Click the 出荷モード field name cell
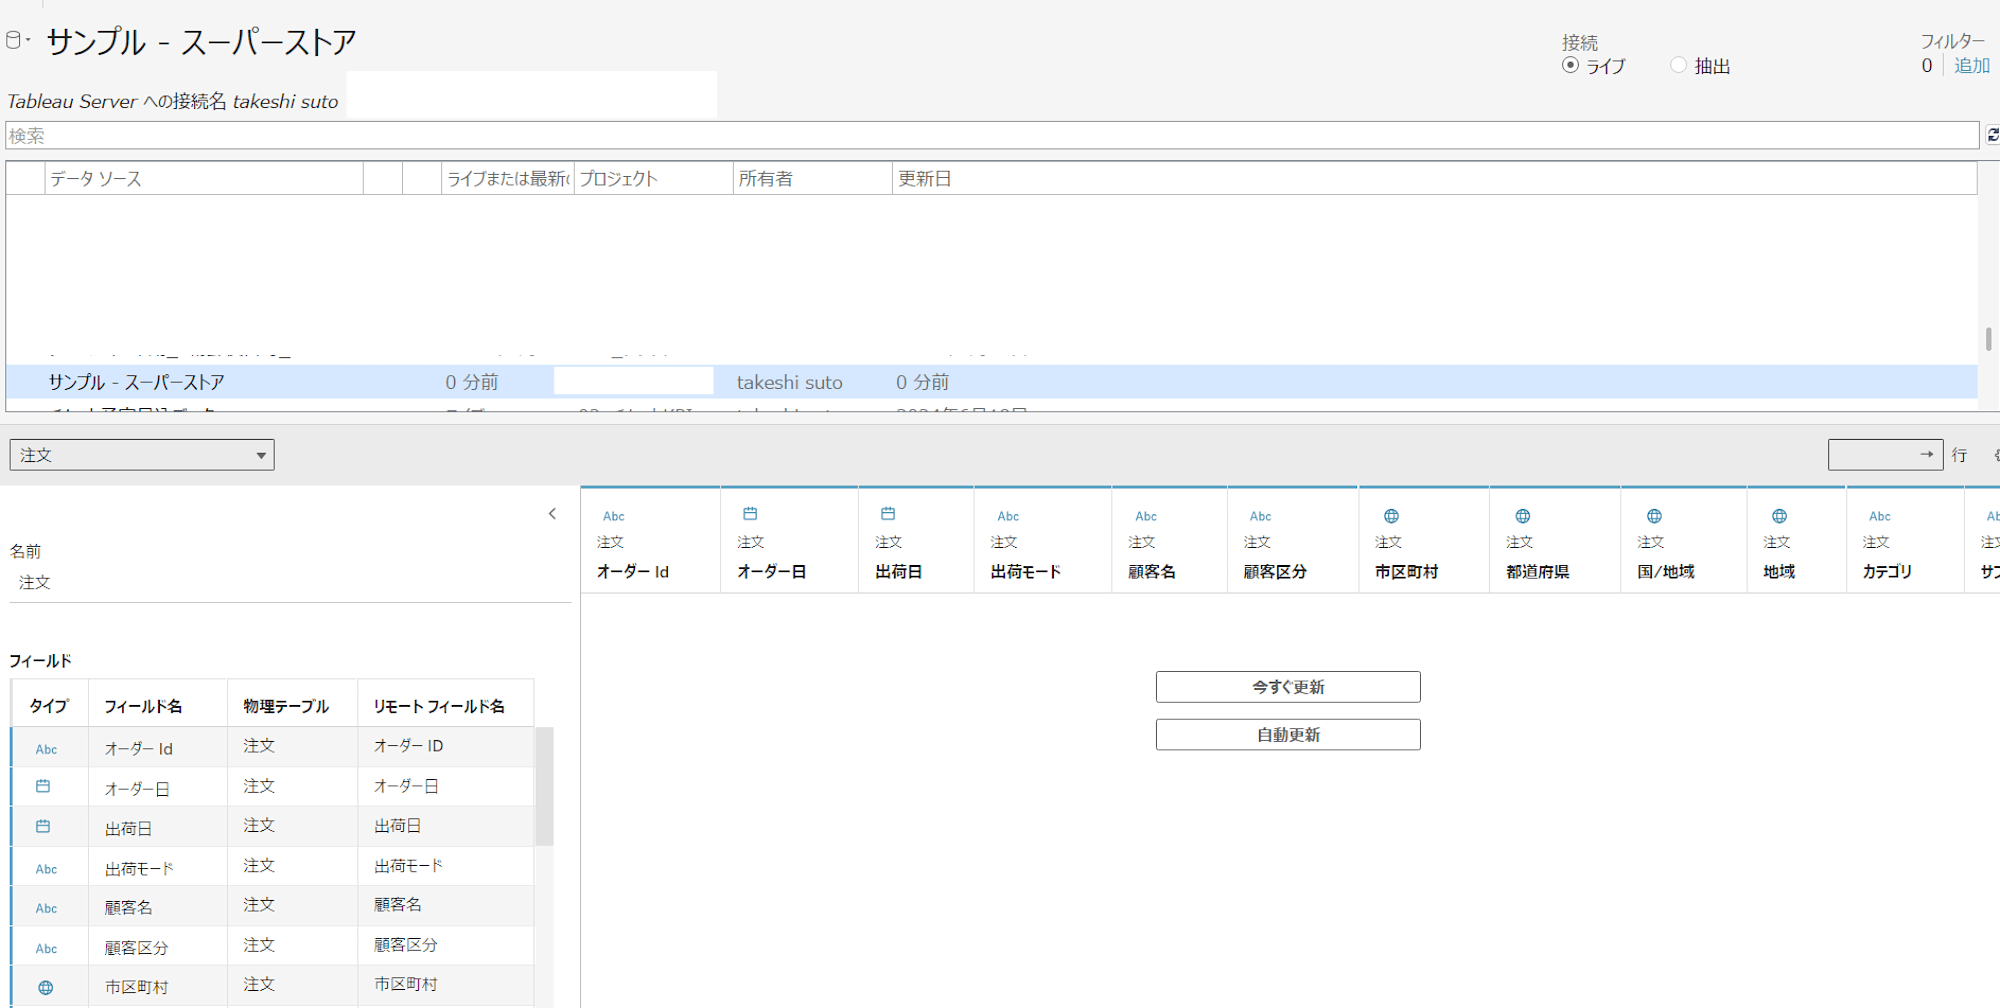 click(x=158, y=868)
